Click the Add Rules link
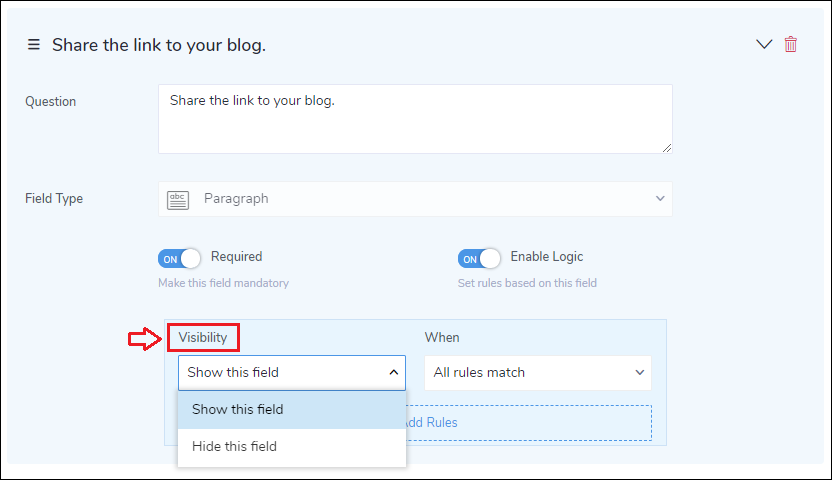 430,422
